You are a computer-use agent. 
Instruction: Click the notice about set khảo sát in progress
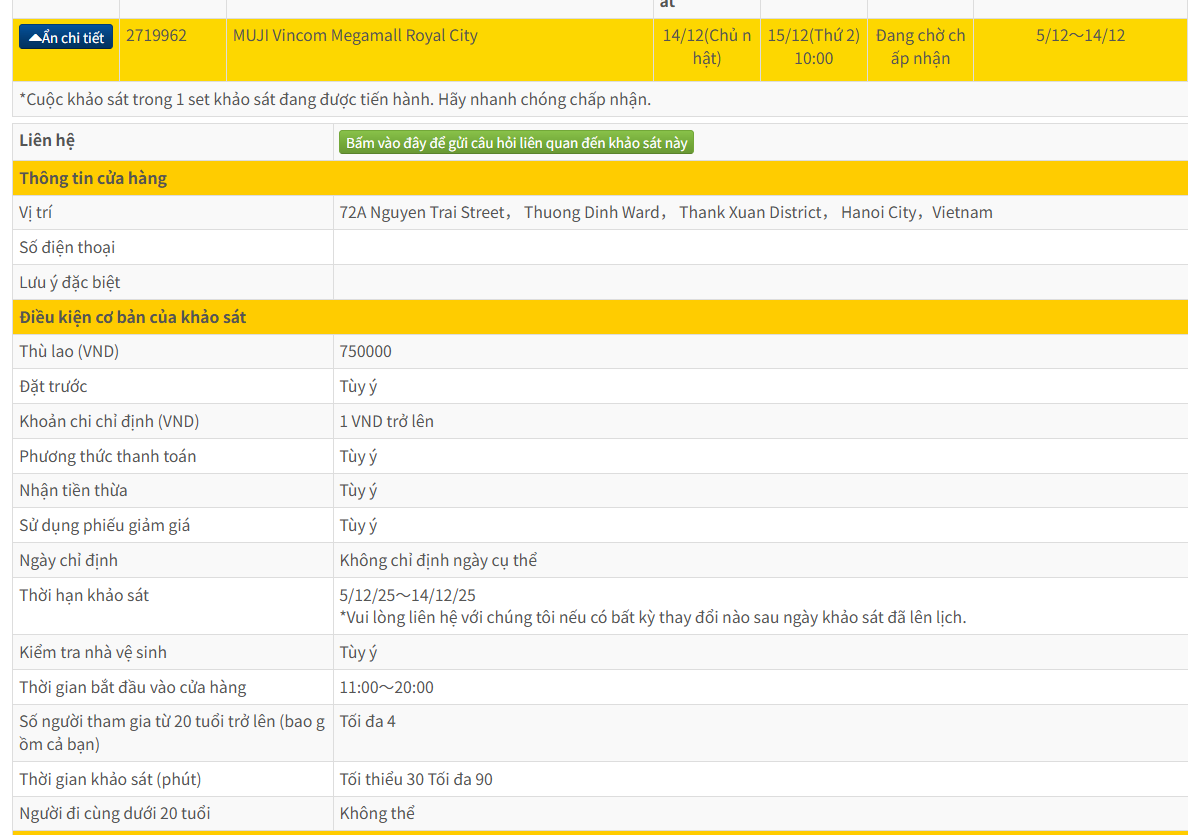pos(335,99)
